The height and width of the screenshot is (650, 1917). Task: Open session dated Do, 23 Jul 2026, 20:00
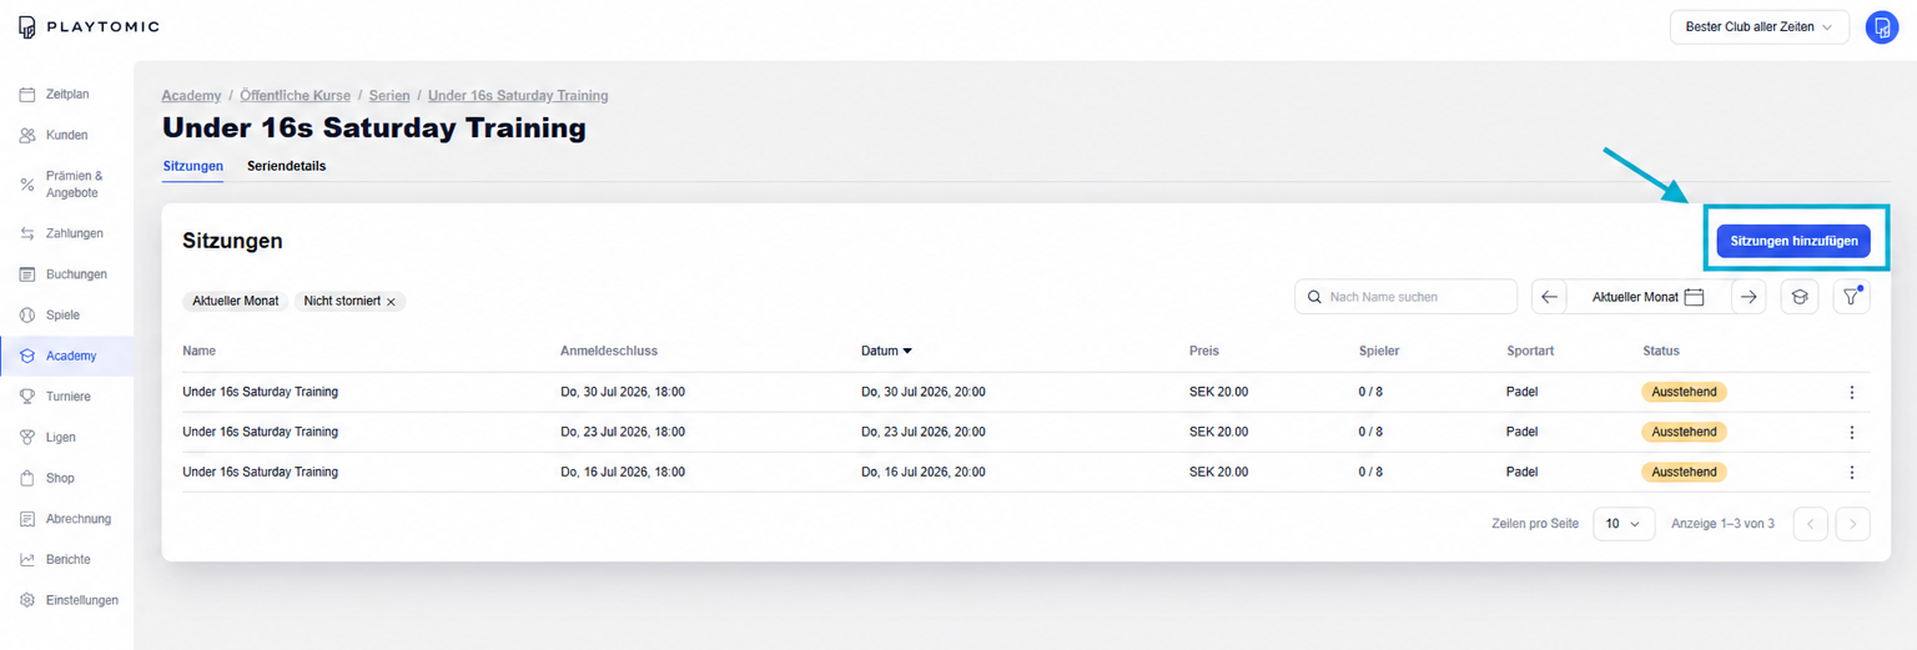(x=923, y=432)
